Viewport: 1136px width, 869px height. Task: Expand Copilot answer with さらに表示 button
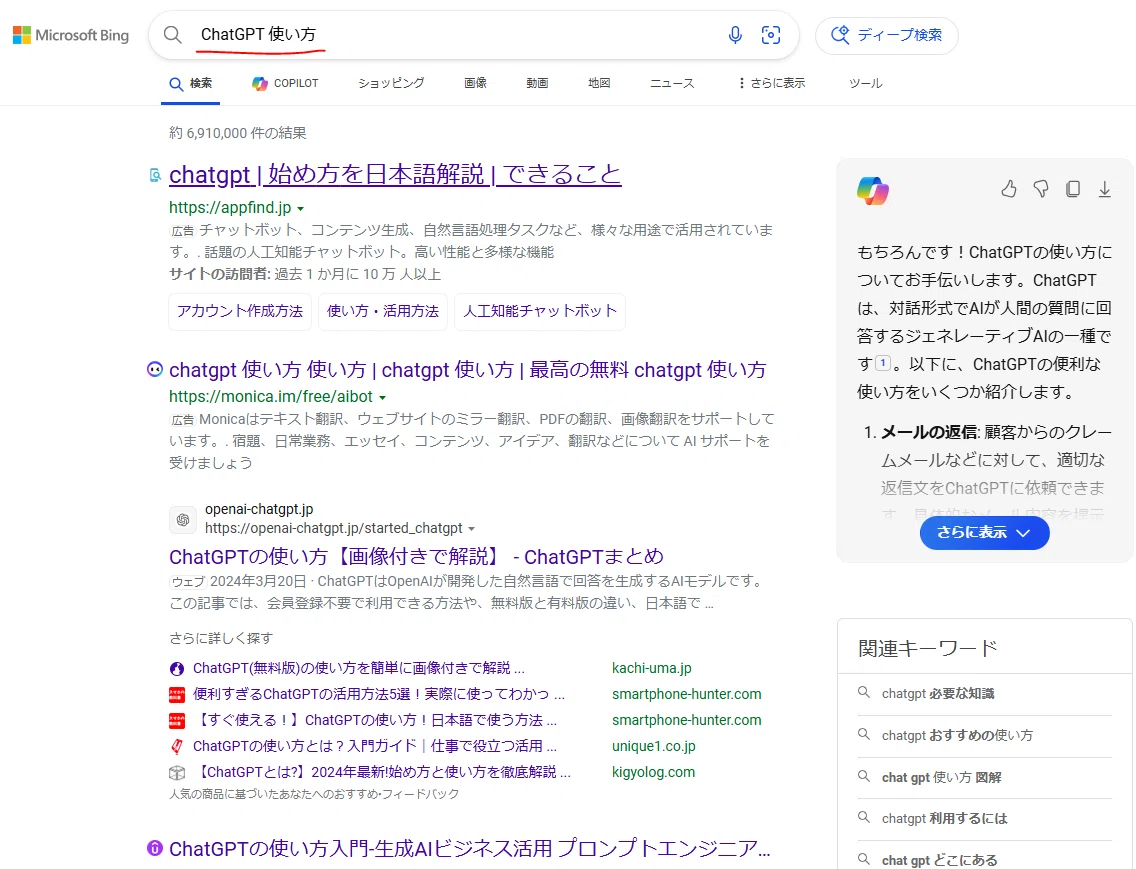pyautogui.click(x=984, y=533)
